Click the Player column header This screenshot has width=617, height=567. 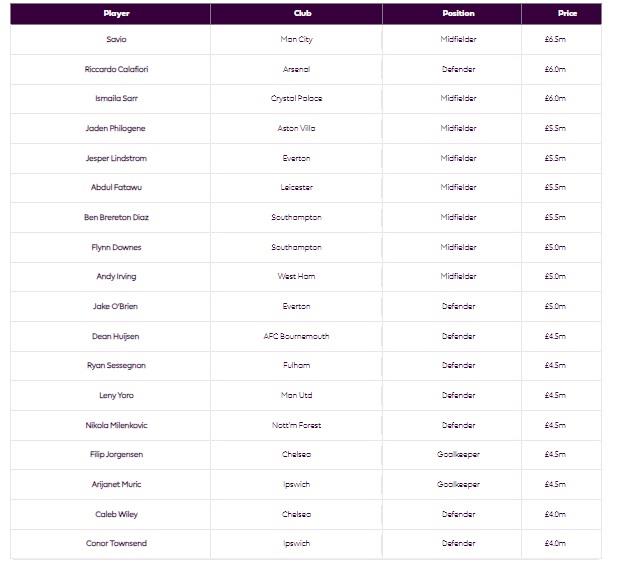tap(116, 14)
